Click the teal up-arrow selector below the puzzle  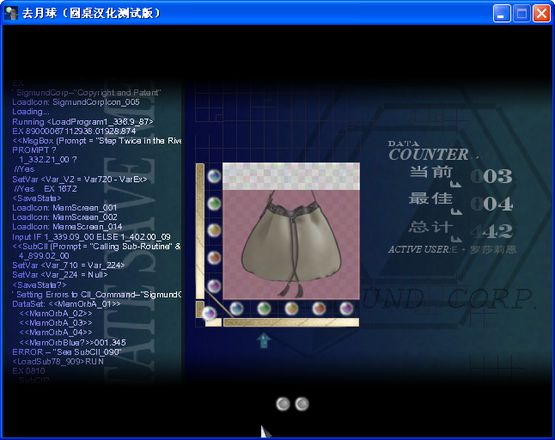(x=264, y=341)
